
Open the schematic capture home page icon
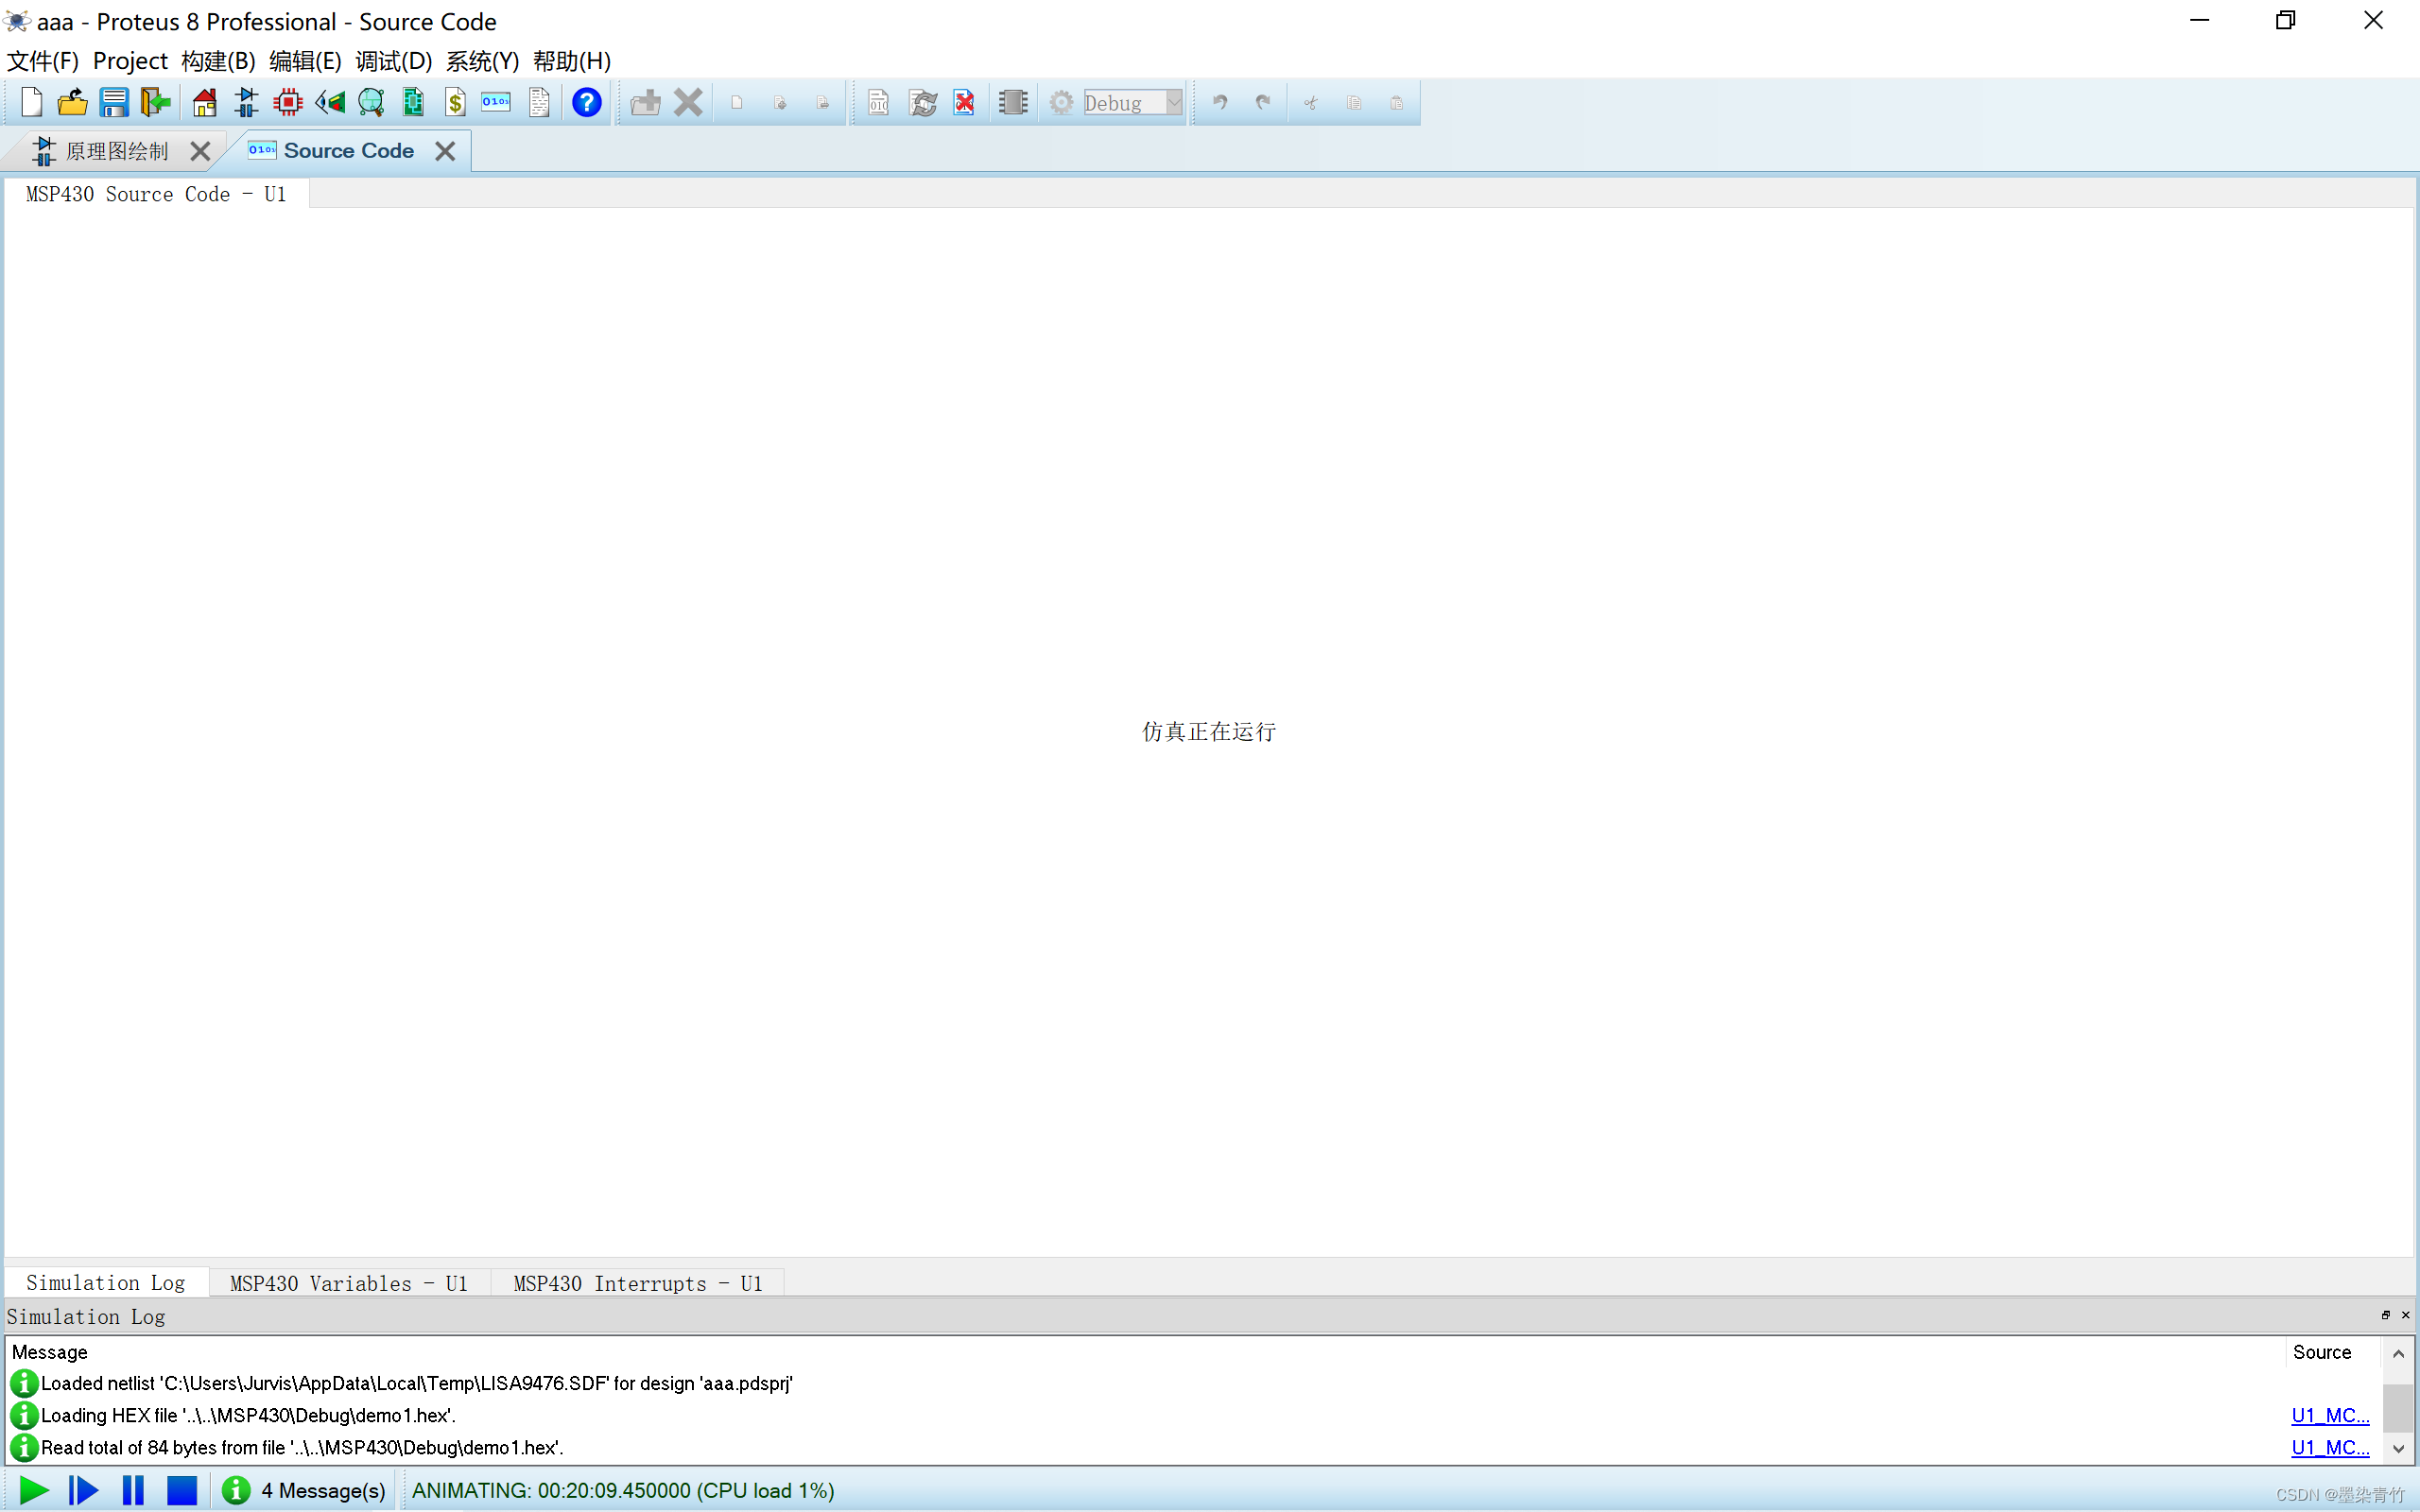click(x=204, y=102)
